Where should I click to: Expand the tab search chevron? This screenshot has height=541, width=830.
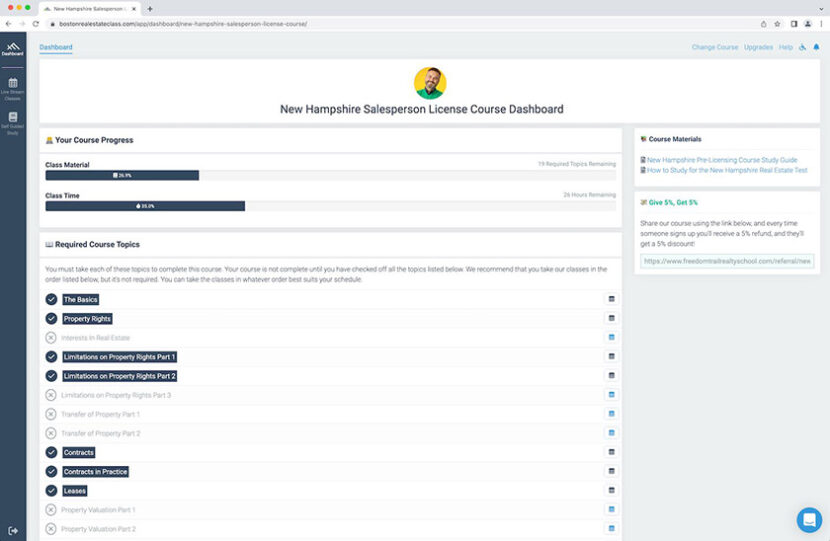click(819, 8)
